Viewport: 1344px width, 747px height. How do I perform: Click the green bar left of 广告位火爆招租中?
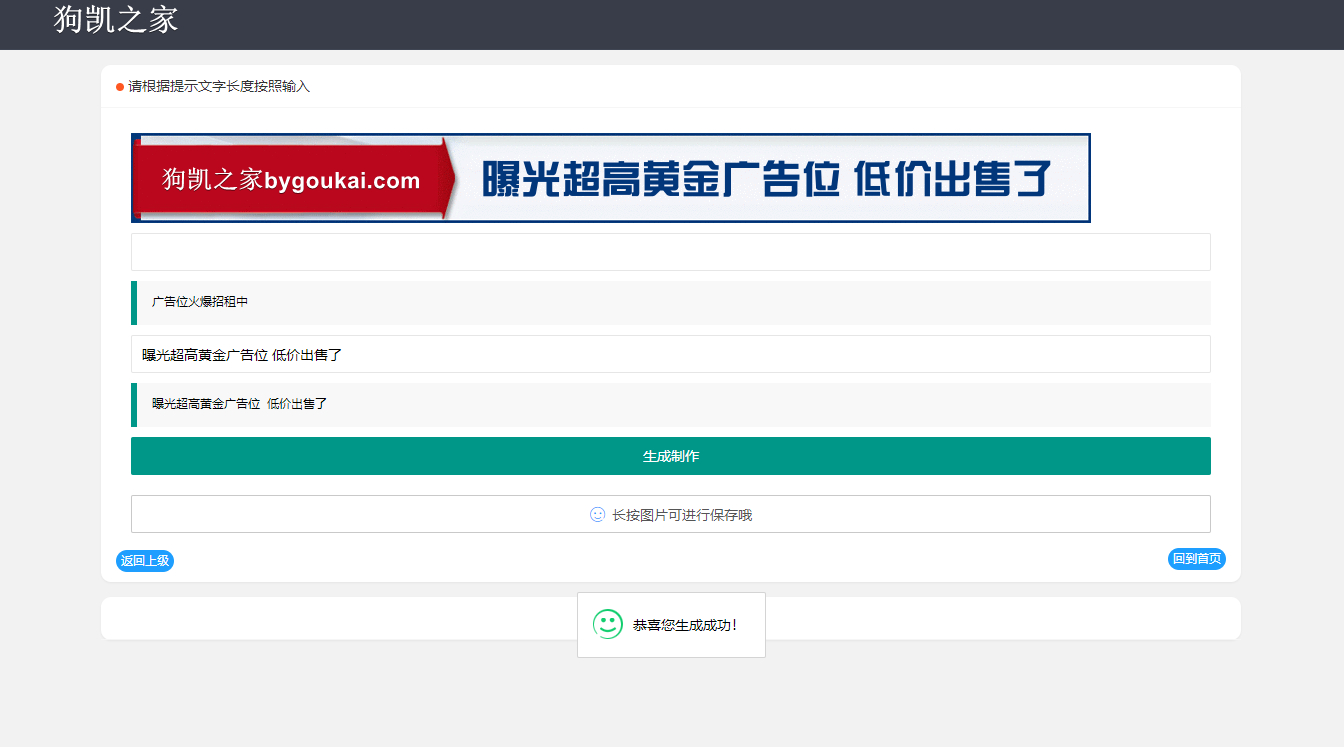134,303
